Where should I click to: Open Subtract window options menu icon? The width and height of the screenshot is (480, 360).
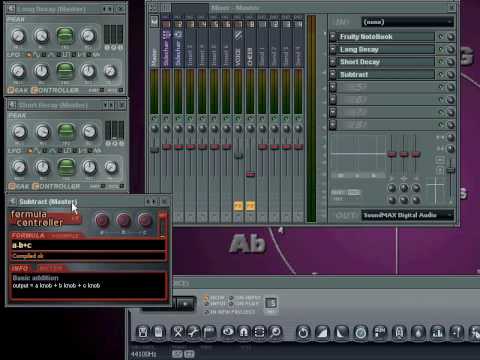pos(12,202)
